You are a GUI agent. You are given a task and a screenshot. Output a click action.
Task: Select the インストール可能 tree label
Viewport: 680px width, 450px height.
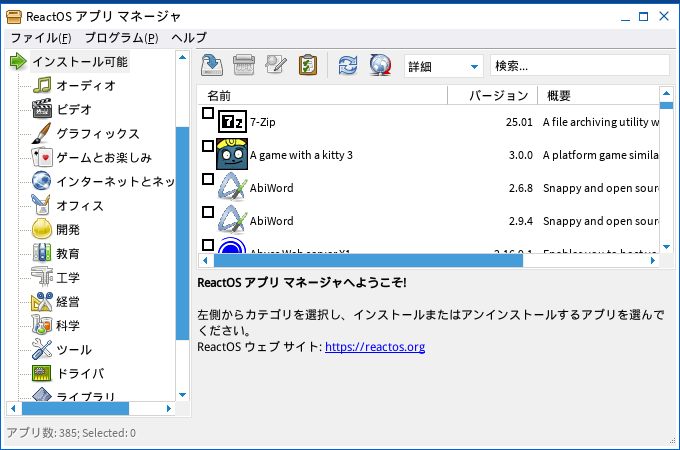tap(80, 62)
